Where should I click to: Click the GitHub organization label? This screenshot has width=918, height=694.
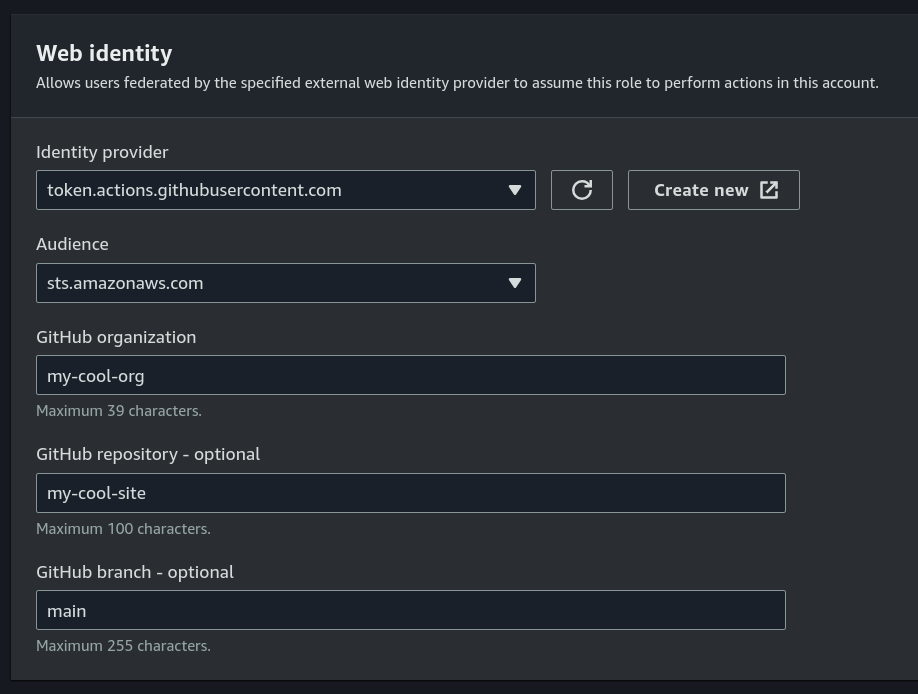tap(116, 337)
